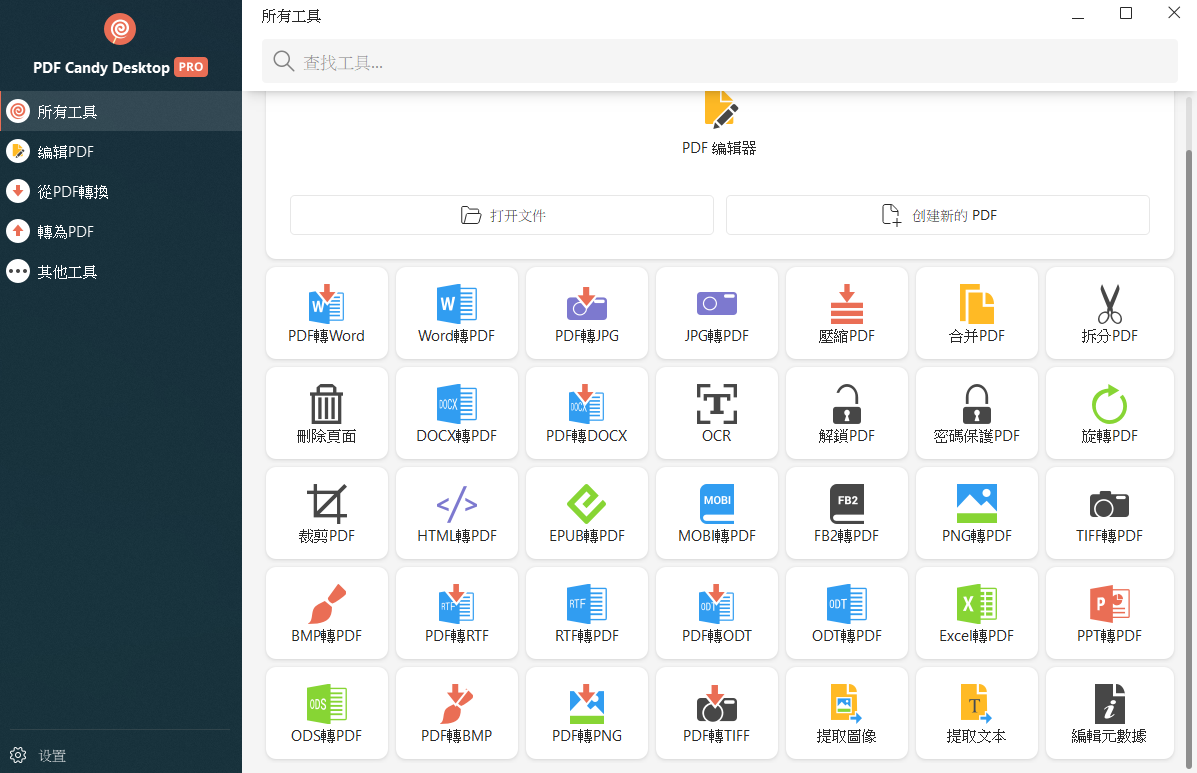Select the PPT轉PDF tool
This screenshot has width=1197, height=773.
coord(1109,613)
